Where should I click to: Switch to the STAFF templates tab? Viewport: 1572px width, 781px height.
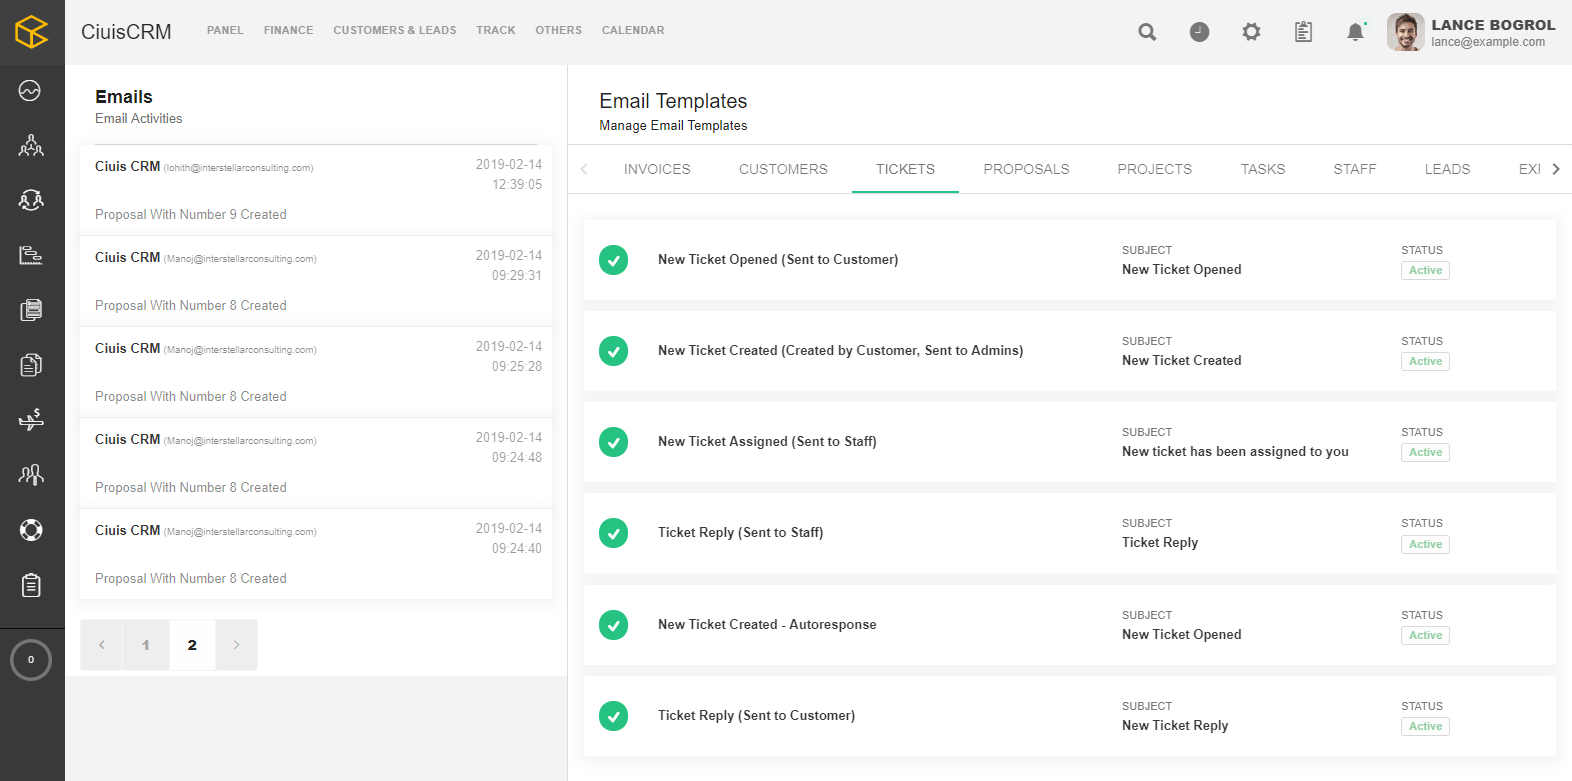coord(1355,169)
